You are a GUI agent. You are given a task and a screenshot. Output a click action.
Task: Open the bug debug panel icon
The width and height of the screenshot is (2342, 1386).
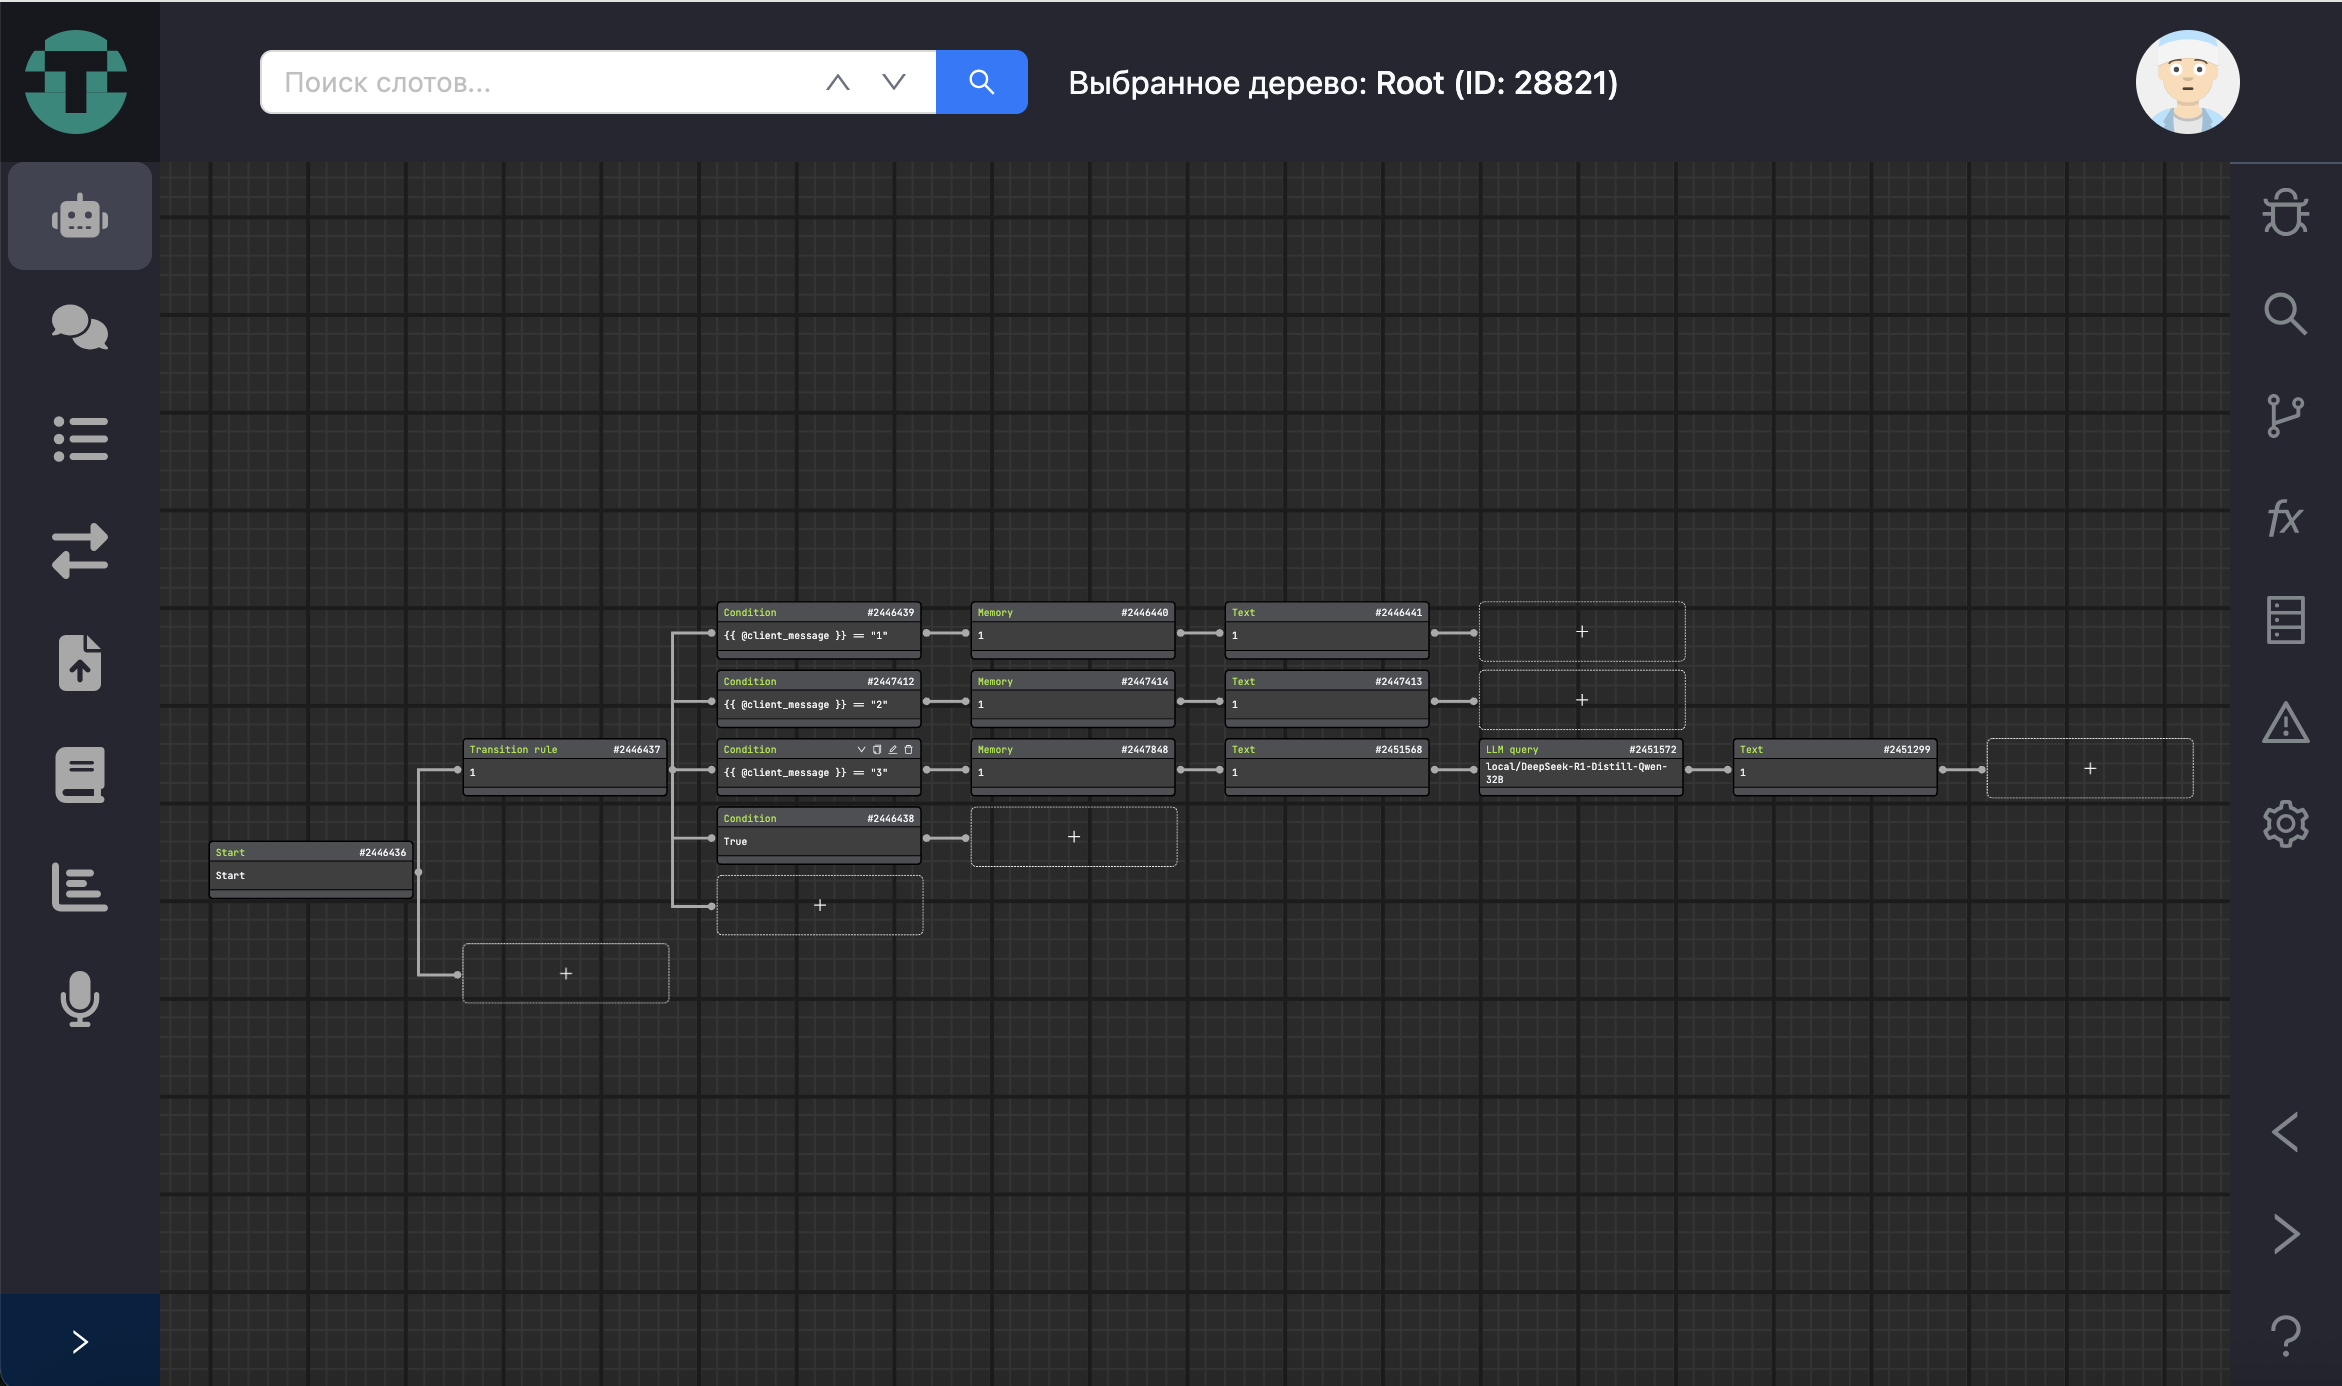point(2285,212)
